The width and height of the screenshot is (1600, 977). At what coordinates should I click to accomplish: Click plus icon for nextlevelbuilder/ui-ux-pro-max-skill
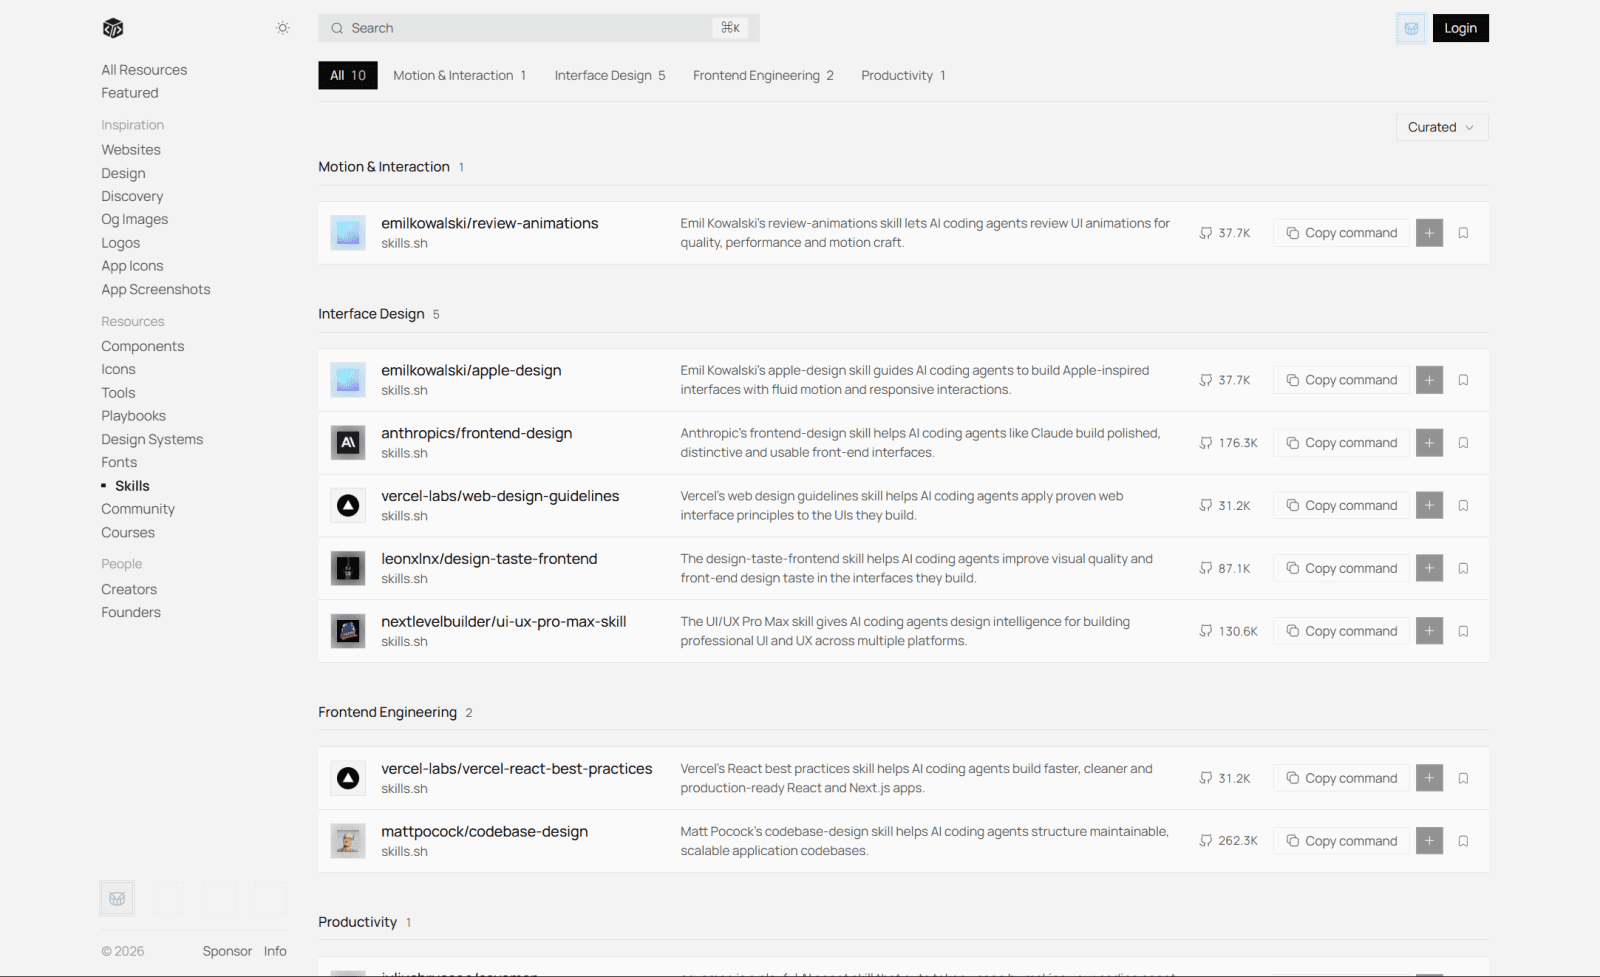1429,631
